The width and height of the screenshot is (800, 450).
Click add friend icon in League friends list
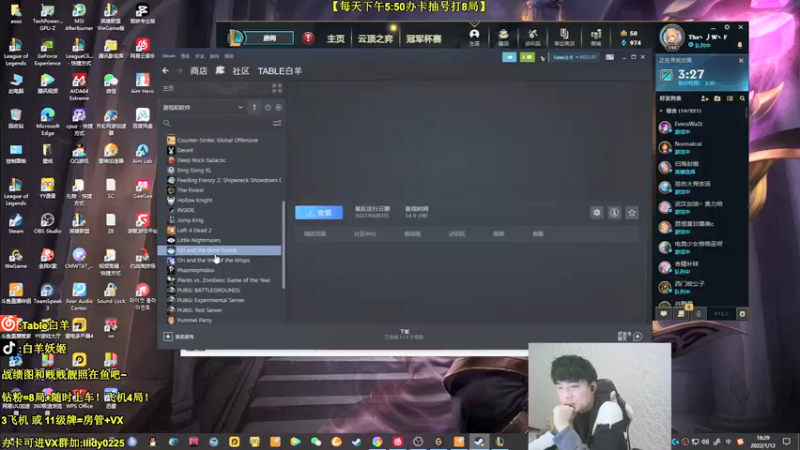705,98
